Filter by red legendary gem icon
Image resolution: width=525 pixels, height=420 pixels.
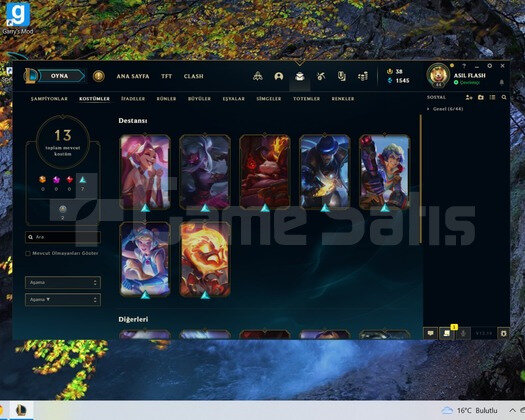(x=70, y=180)
